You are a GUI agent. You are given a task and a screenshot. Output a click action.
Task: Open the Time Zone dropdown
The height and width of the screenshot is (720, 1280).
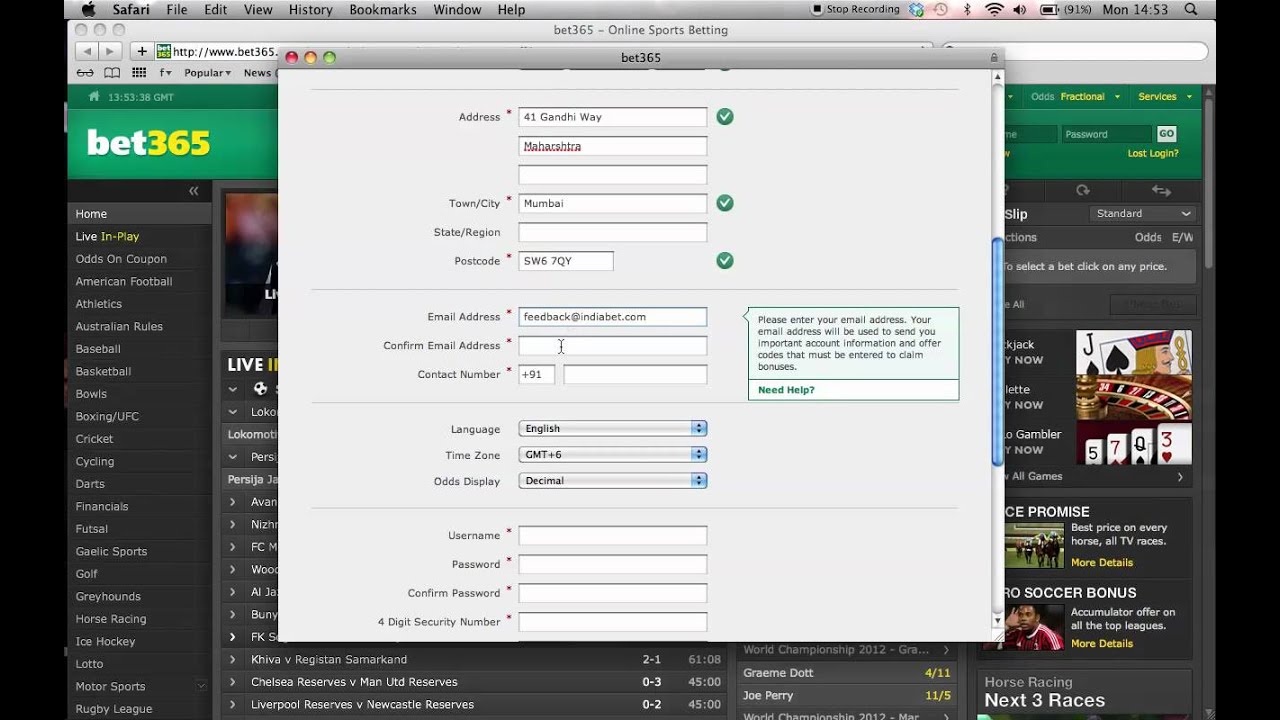point(612,454)
